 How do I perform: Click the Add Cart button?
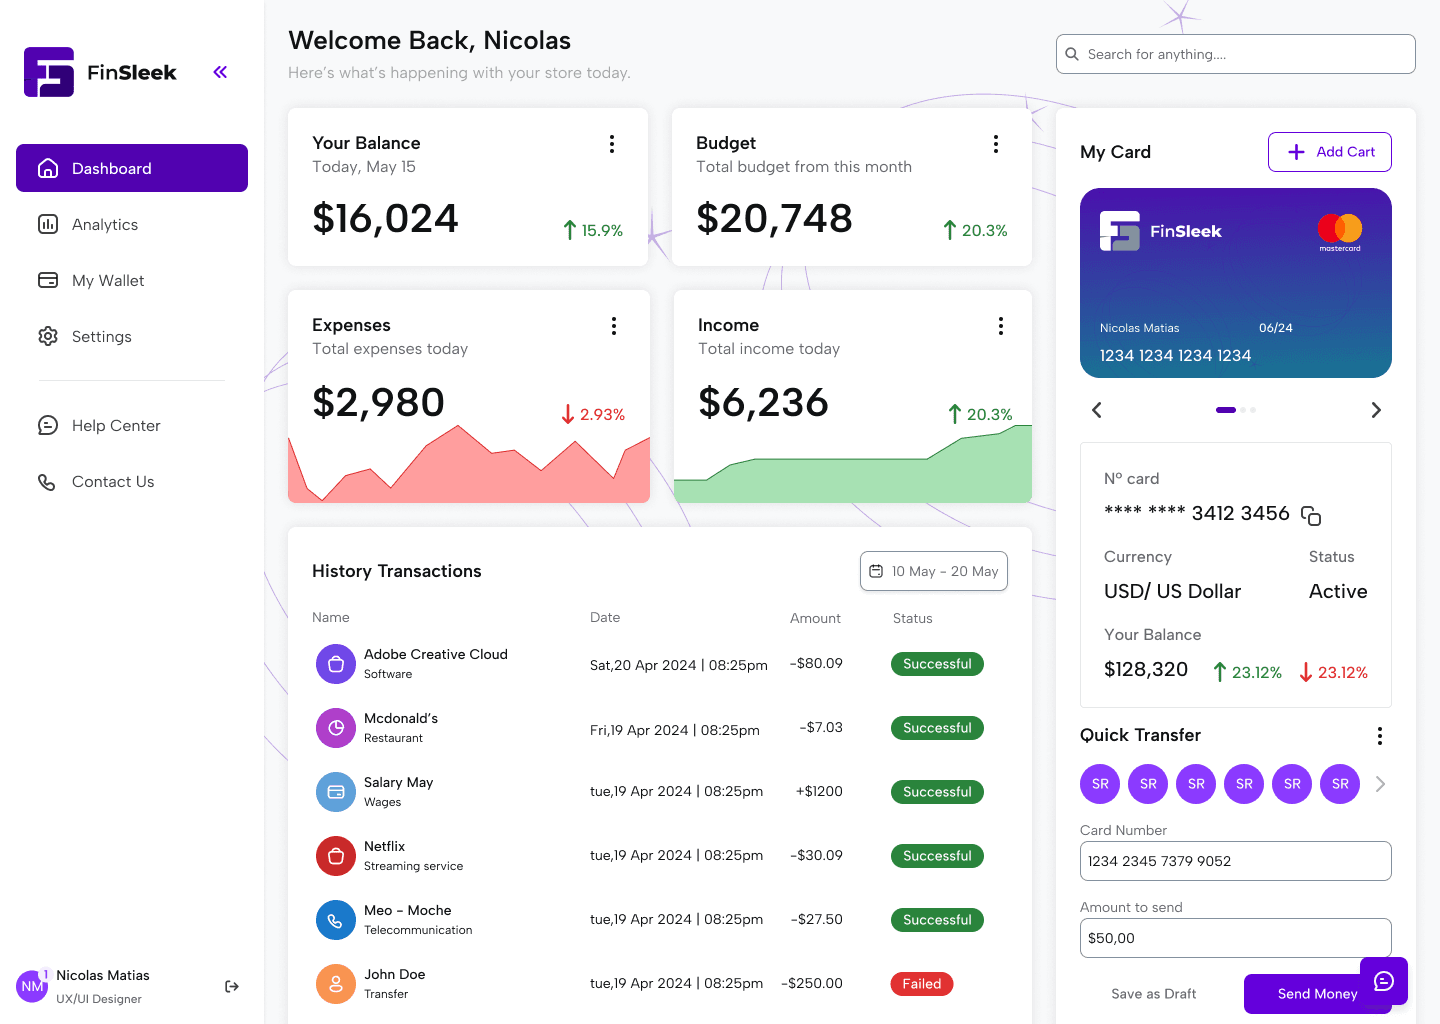pyautogui.click(x=1330, y=152)
